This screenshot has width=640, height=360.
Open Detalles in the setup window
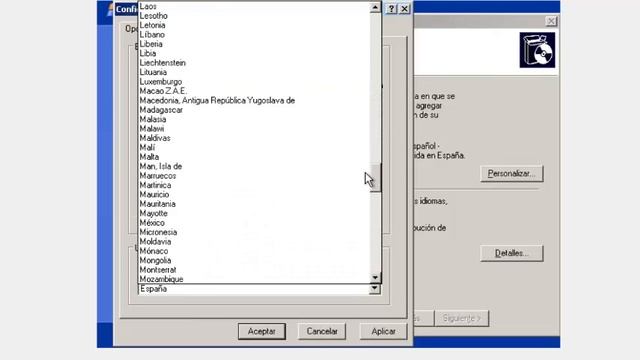click(511, 253)
